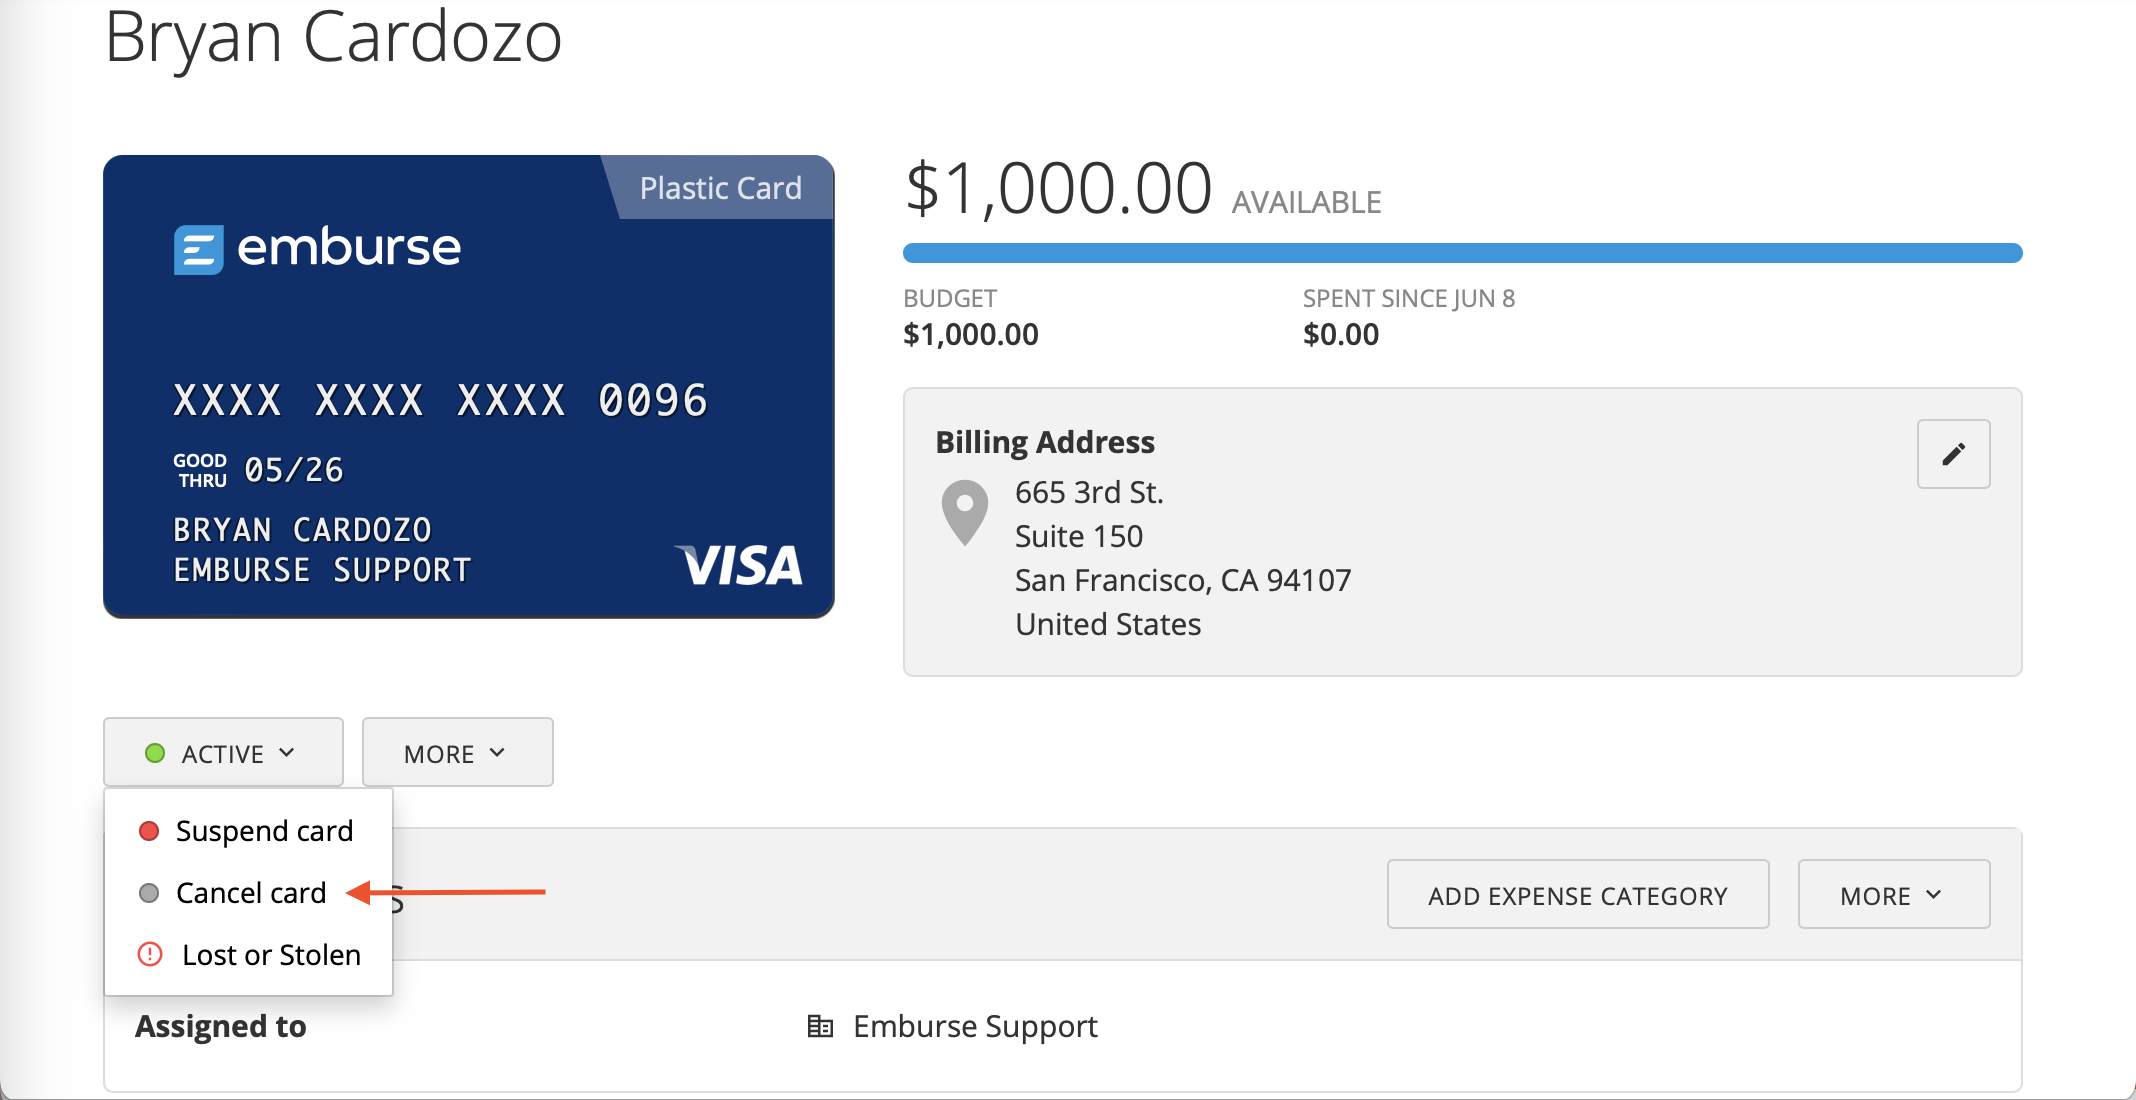Click the Plastic Card label tab
This screenshot has width=2136, height=1100.
[x=720, y=187]
